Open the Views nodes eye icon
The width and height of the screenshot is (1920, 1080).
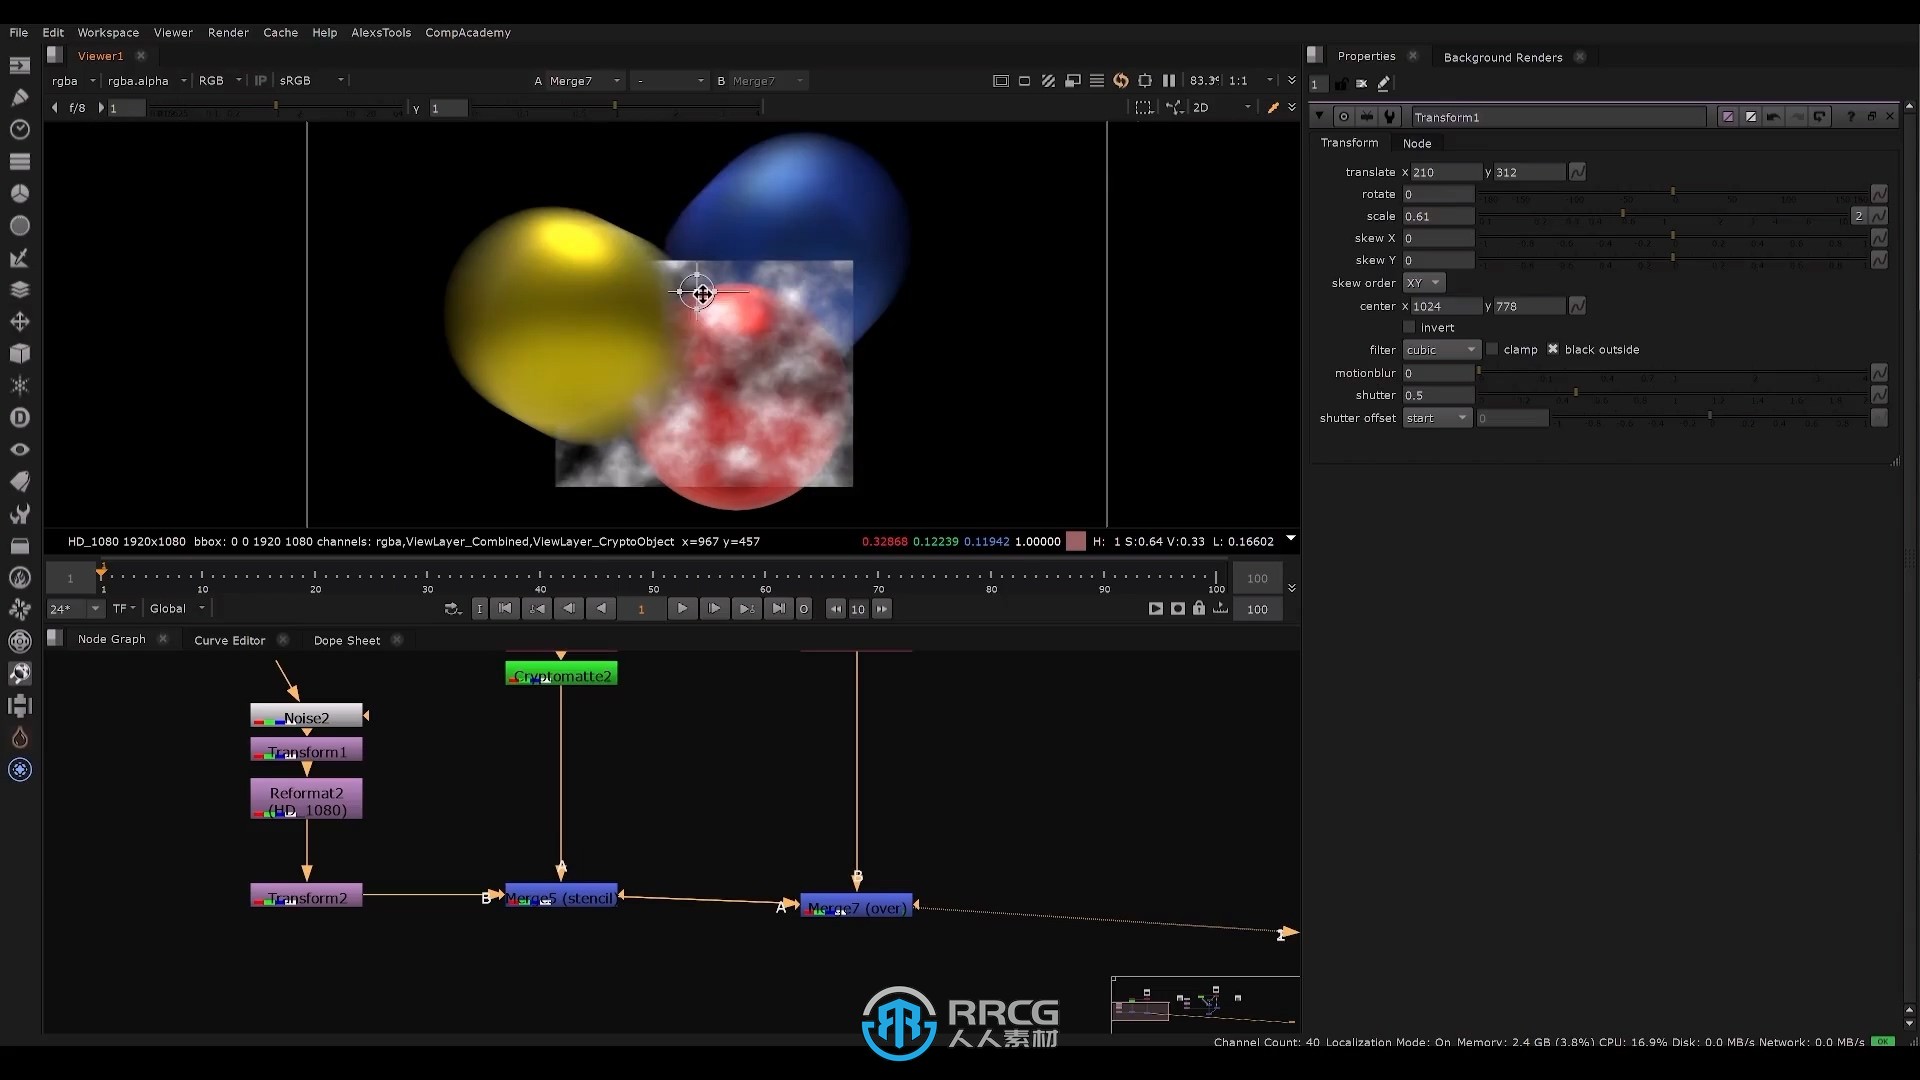click(x=20, y=450)
